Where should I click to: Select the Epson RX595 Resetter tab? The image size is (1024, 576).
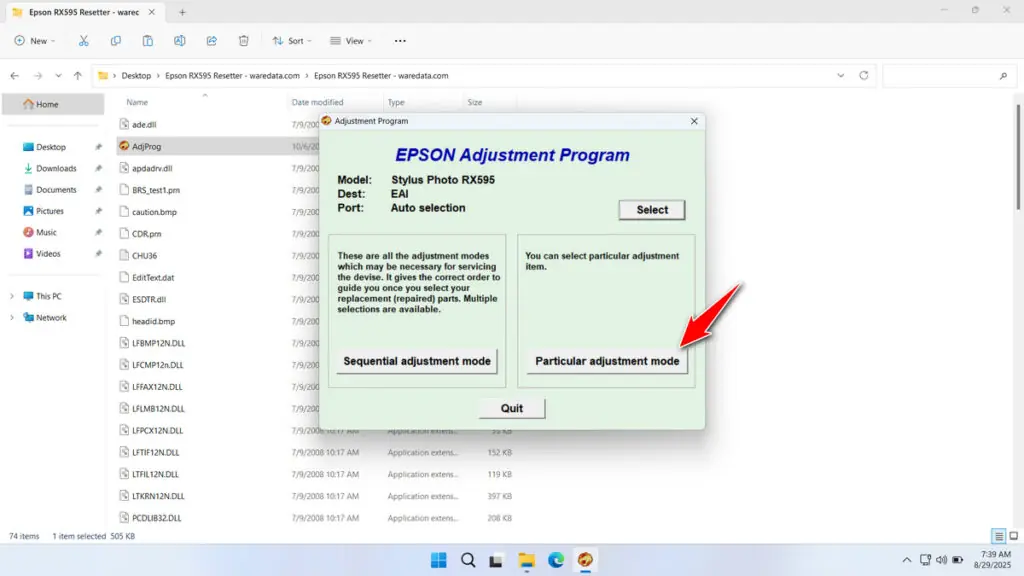84,12
